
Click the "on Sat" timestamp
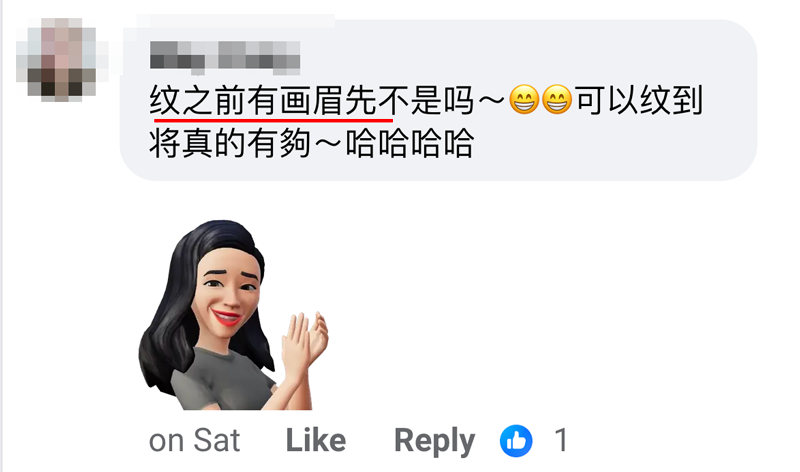(x=194, y=440)
